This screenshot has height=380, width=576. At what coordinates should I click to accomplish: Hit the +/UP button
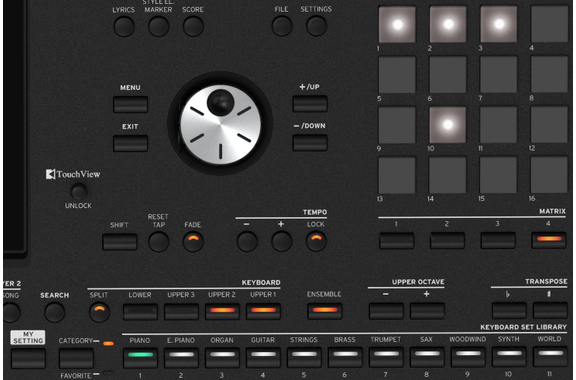pos(310,104)
